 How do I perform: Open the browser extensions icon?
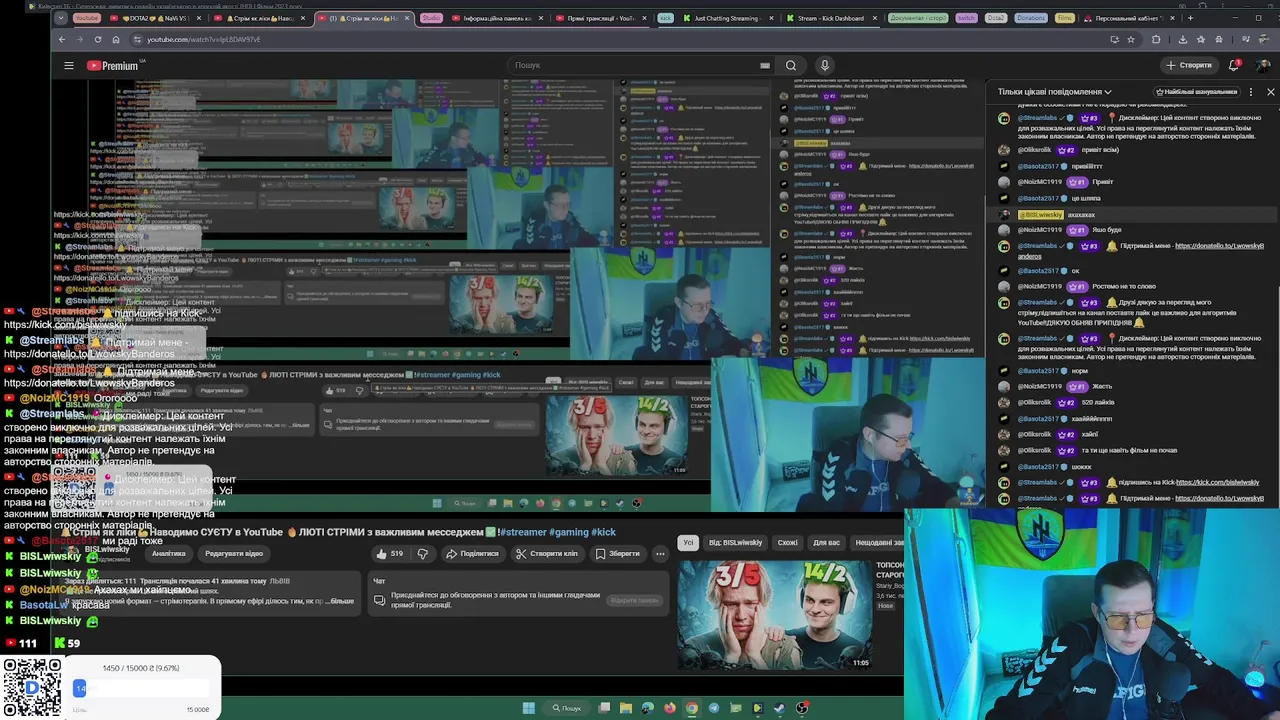click(x=1157, y=39)
